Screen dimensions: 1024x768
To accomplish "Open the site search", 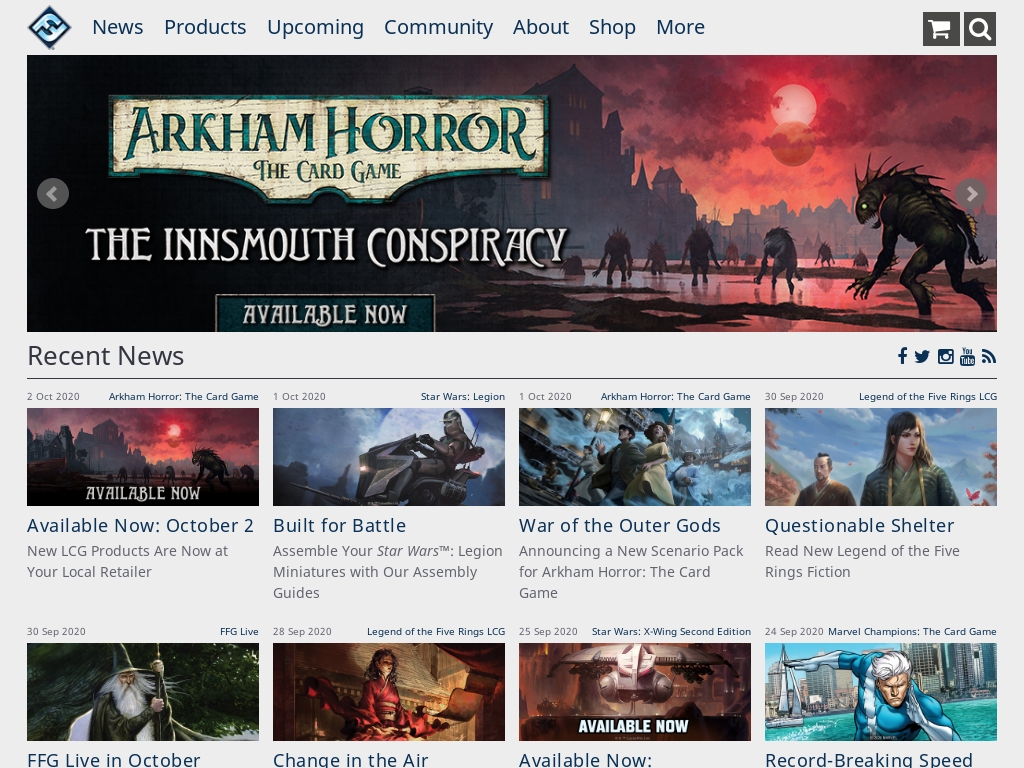I will [979, 29].
